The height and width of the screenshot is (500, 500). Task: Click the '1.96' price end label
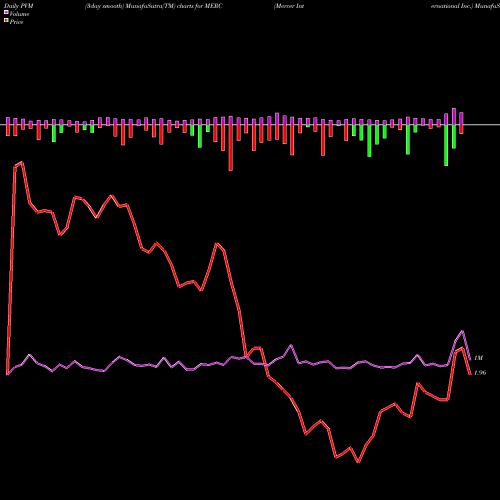click(x=480, y=373)
